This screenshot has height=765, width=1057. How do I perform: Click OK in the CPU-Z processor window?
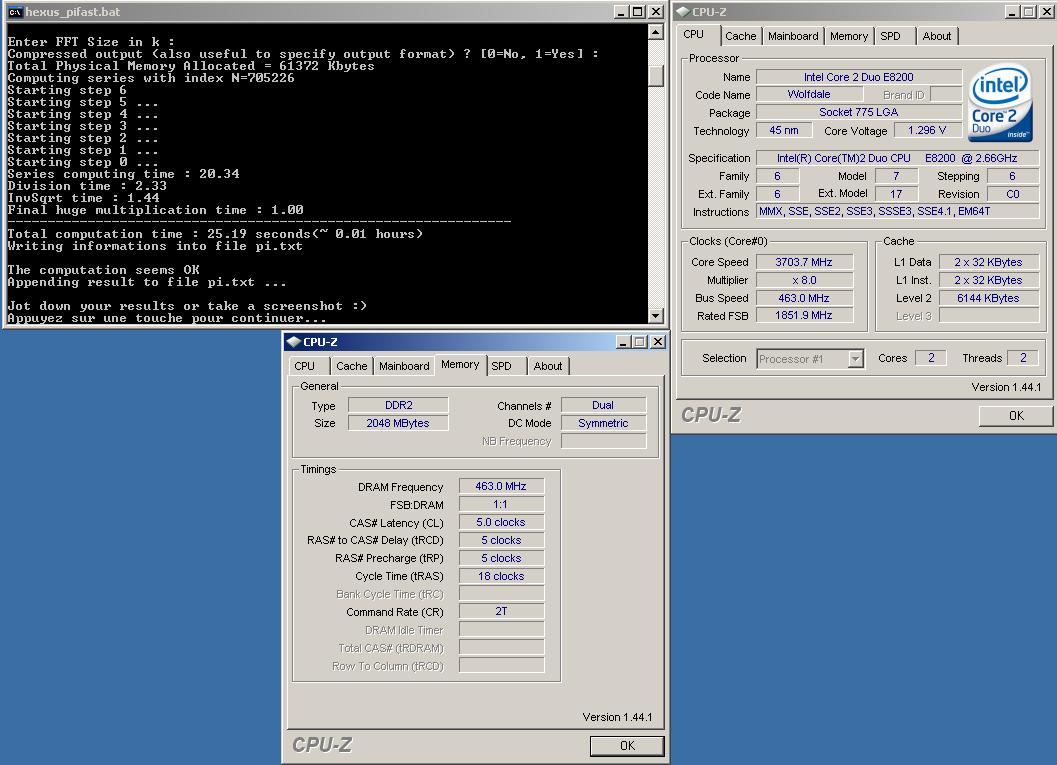(1016, 416)
